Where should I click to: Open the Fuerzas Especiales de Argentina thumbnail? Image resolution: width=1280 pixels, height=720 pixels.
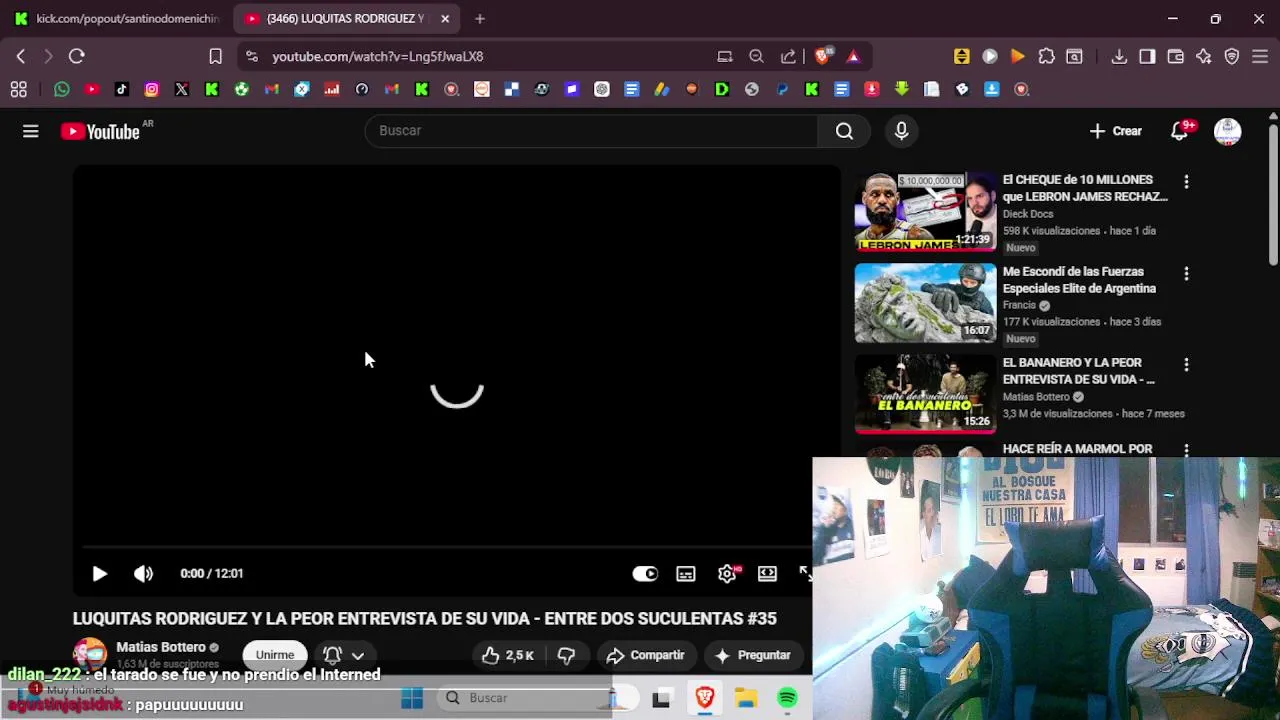click(925, 303)
